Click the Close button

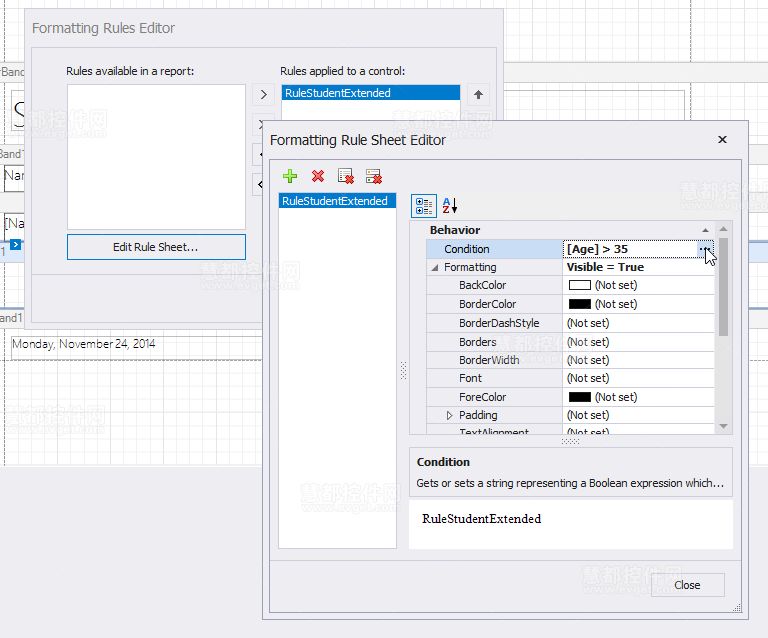(x=687, y=585)
